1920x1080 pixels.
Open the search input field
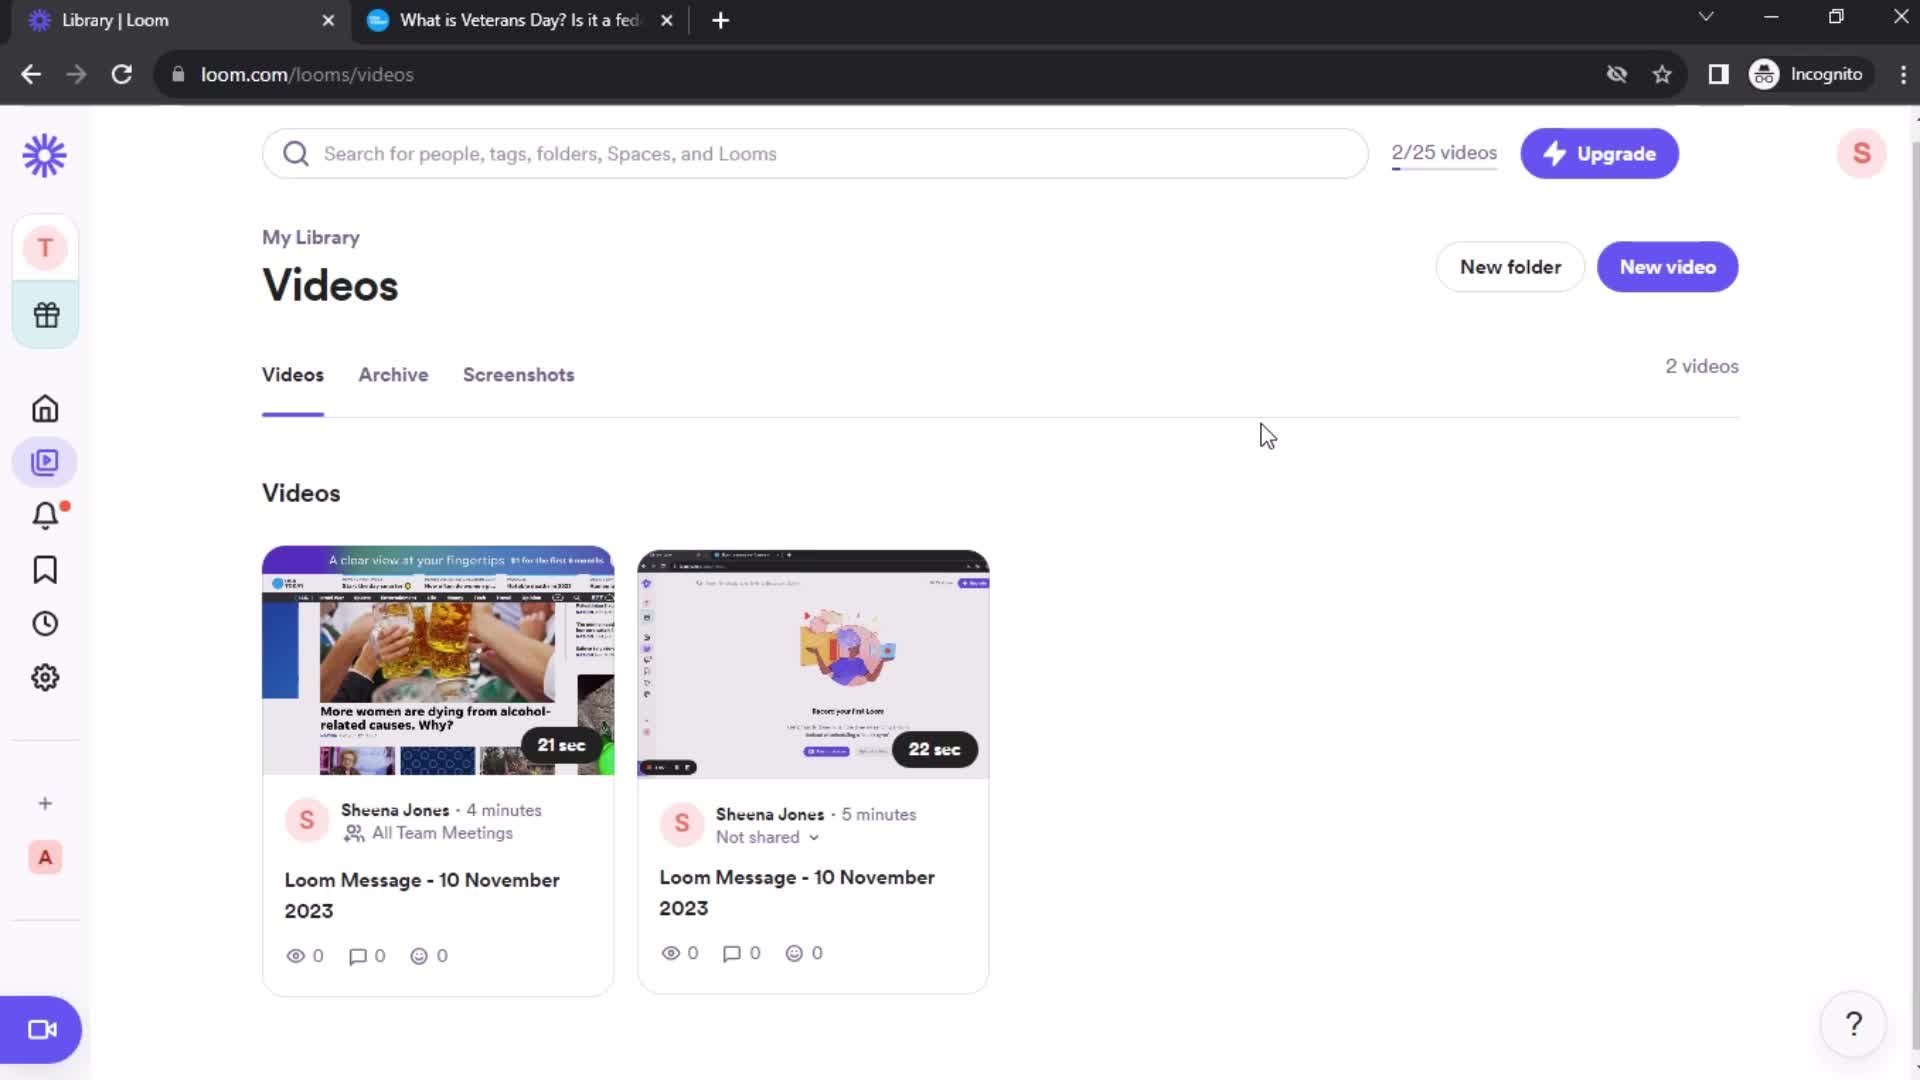tap(815, 153)
